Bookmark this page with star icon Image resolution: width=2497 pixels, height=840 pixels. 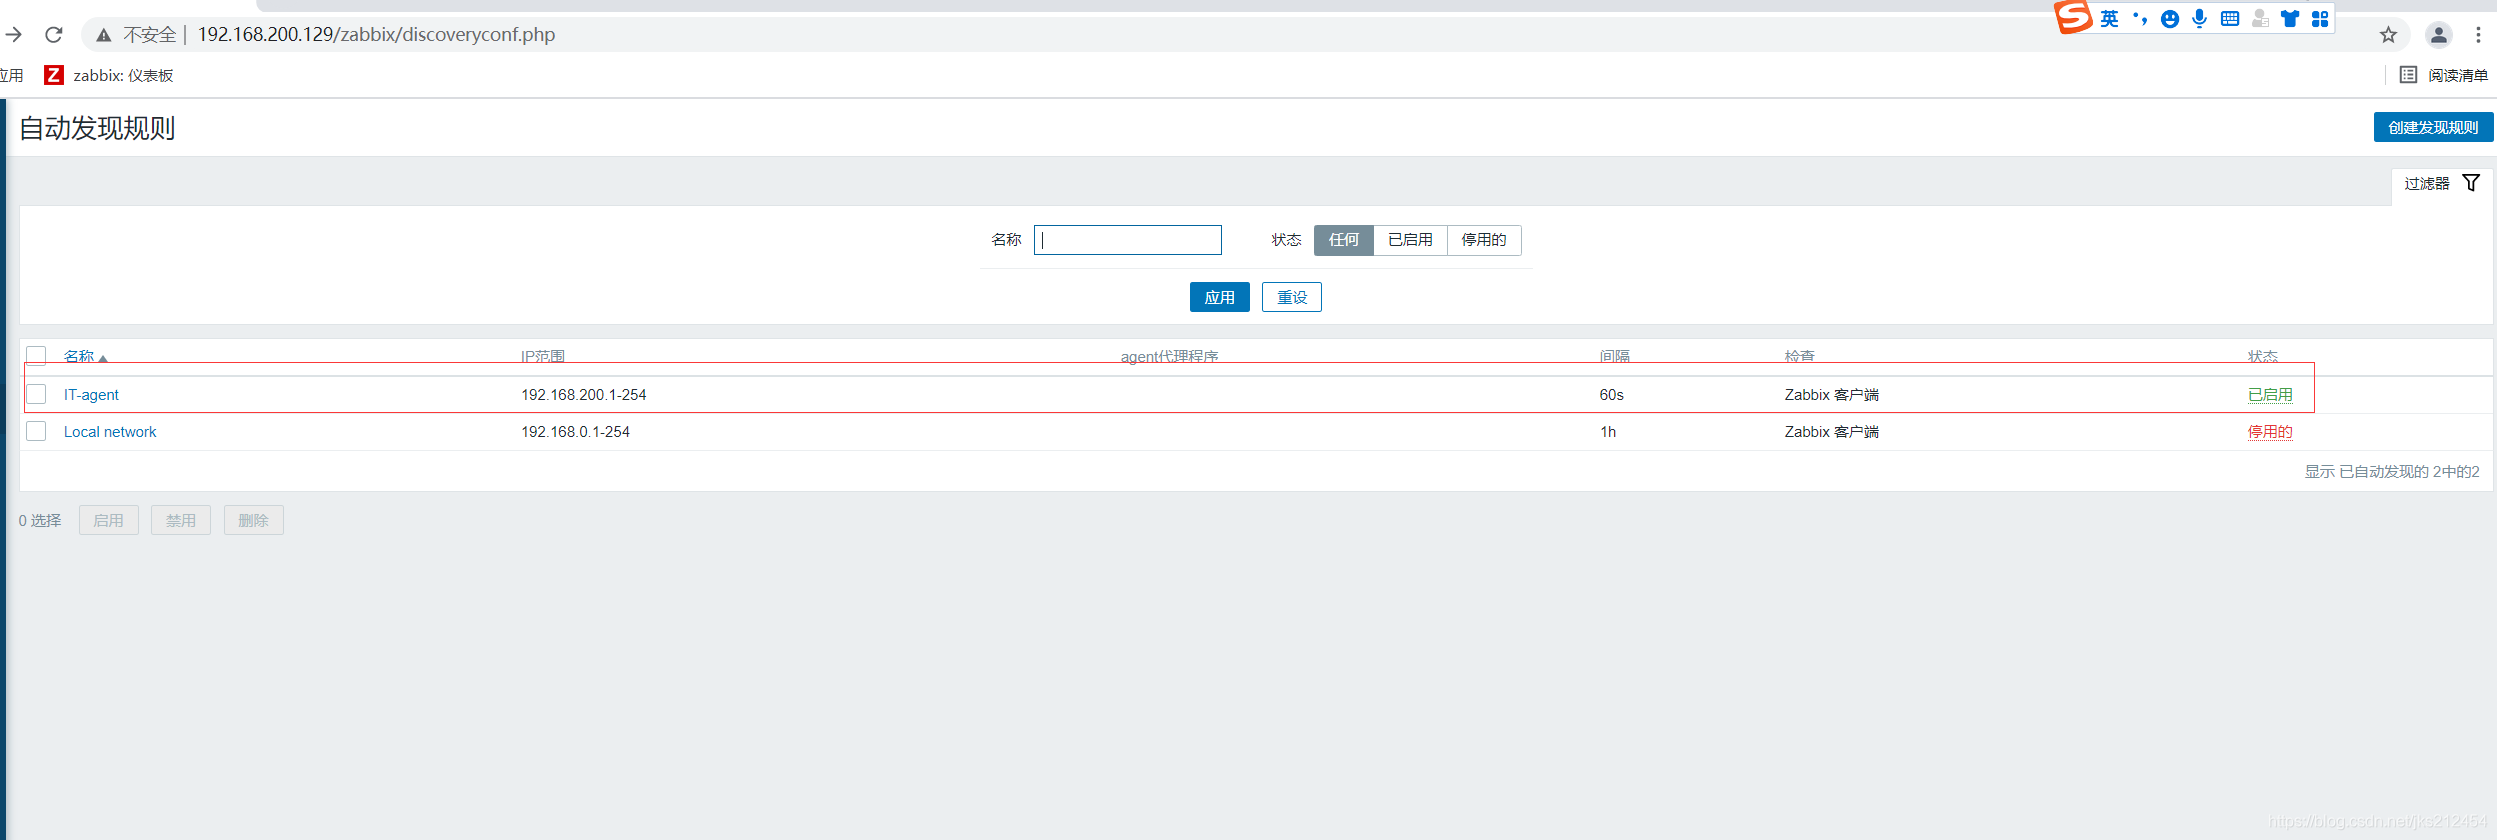[2388, 35]
